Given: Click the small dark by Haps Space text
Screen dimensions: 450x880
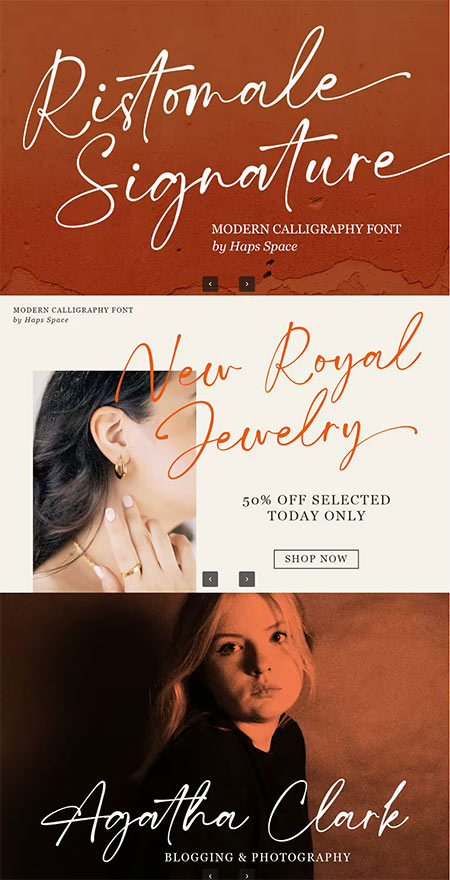Looking at the screenshot, I should [41, 320].
